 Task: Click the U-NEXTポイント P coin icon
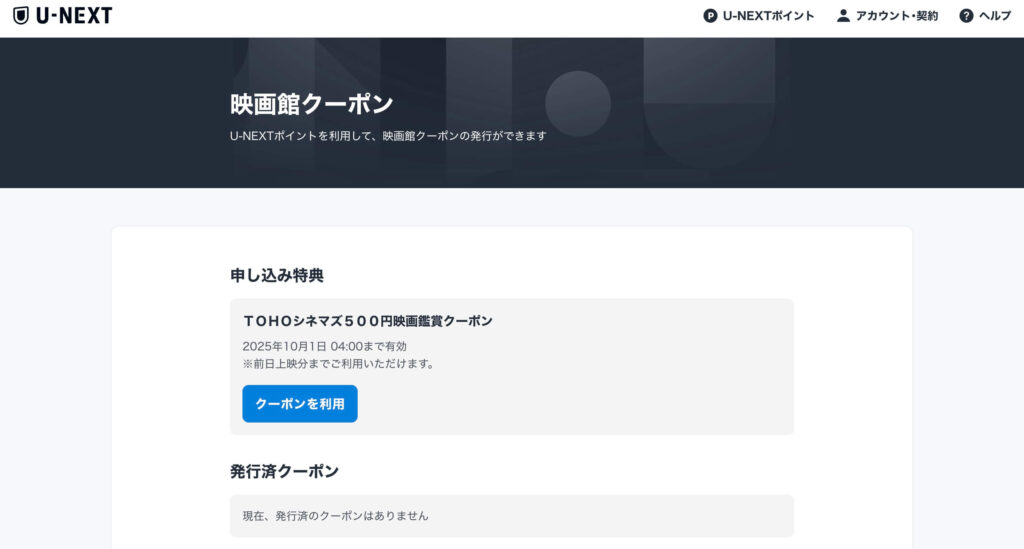click(710, 16)
